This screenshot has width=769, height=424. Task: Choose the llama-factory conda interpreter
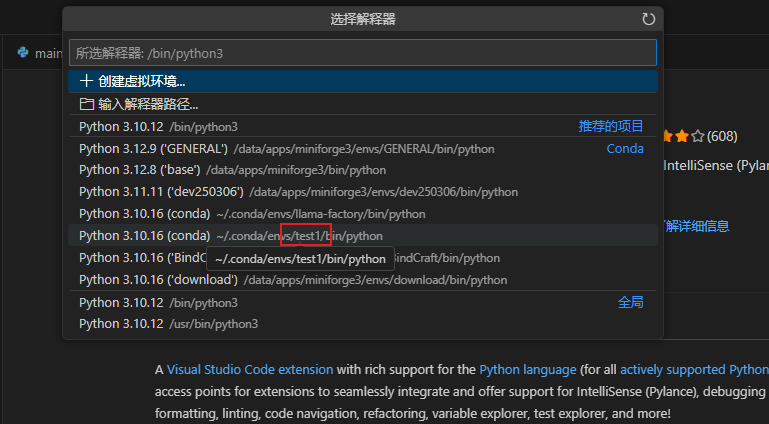pos(363,214)
